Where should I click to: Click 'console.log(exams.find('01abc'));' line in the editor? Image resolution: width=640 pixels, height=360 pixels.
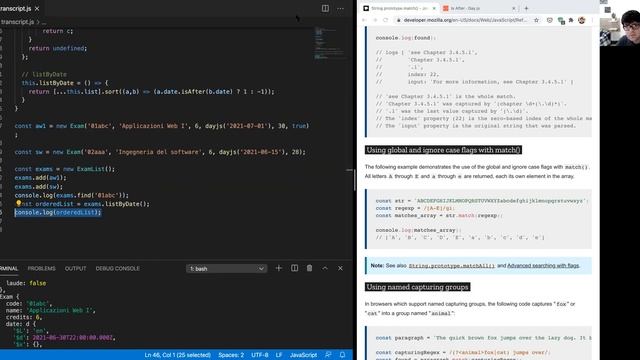tap(71, 195)
